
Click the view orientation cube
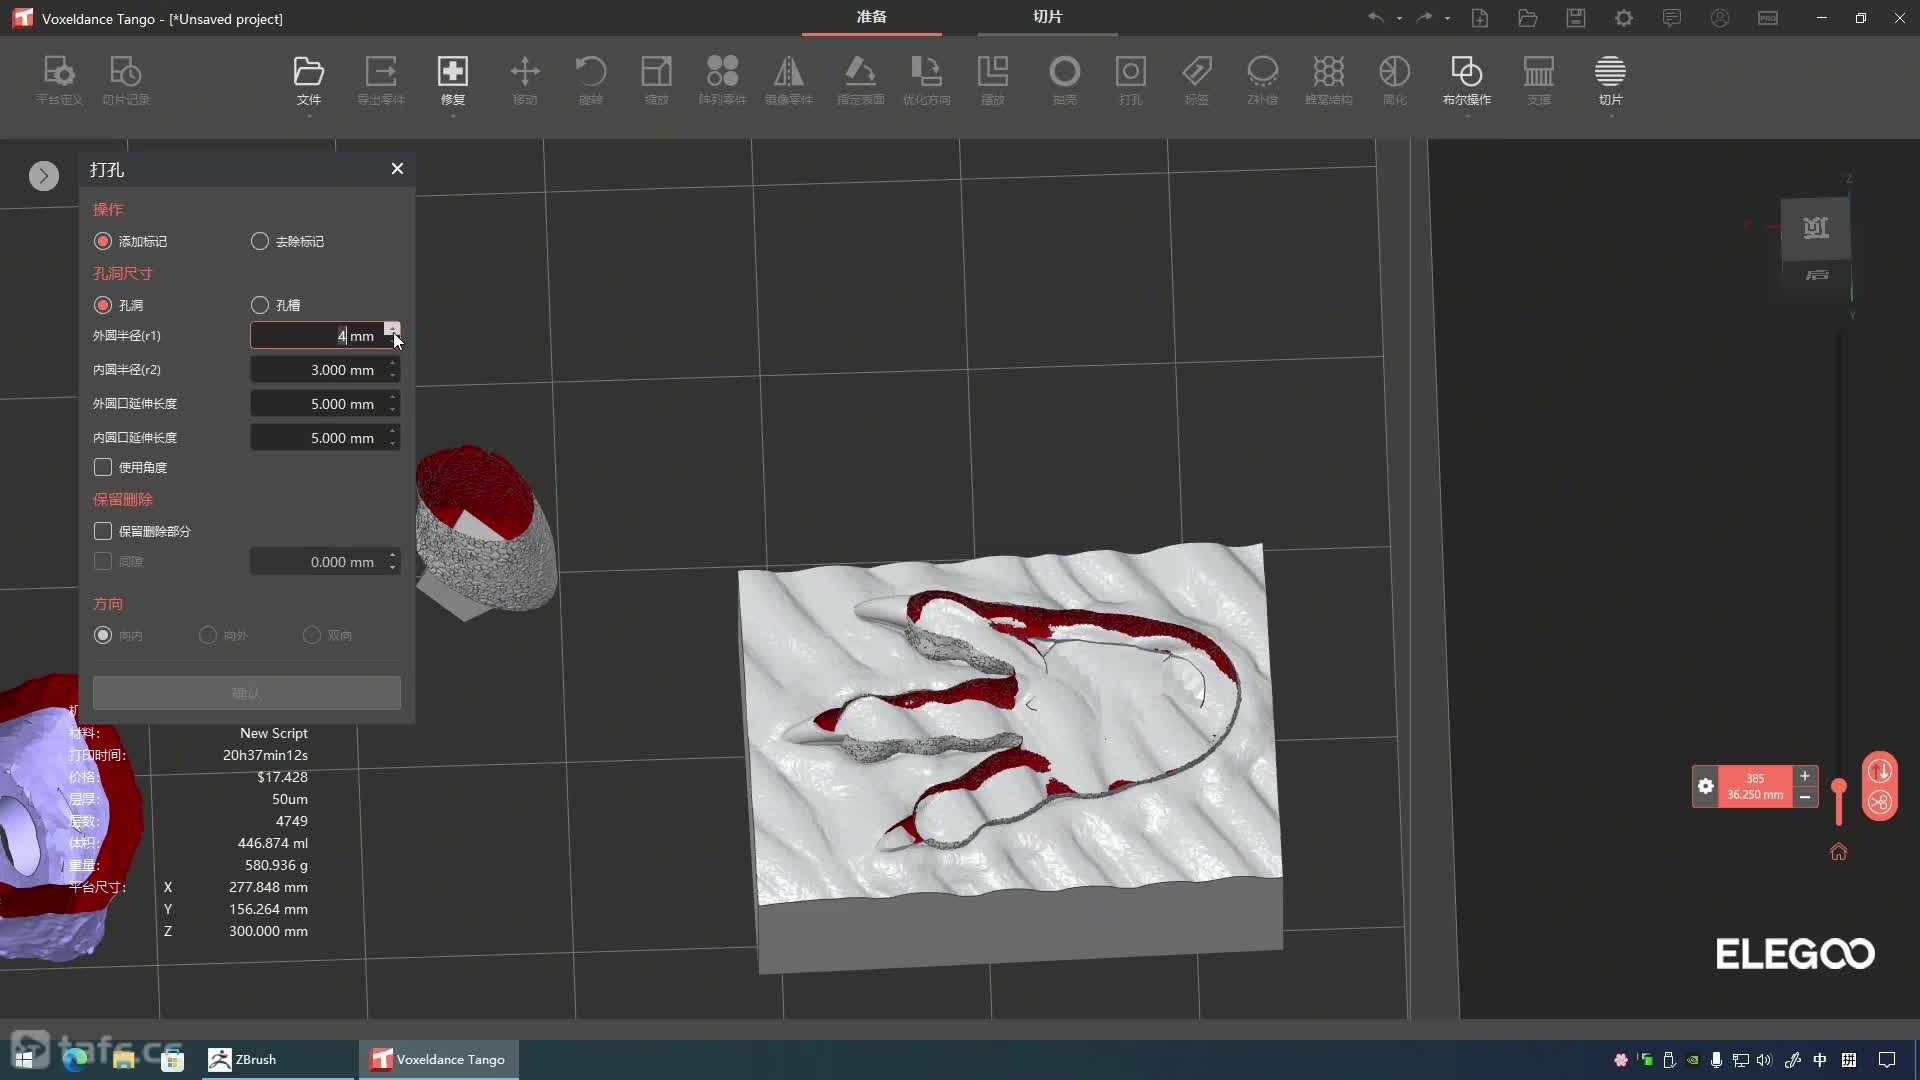tap(1816, 229)
